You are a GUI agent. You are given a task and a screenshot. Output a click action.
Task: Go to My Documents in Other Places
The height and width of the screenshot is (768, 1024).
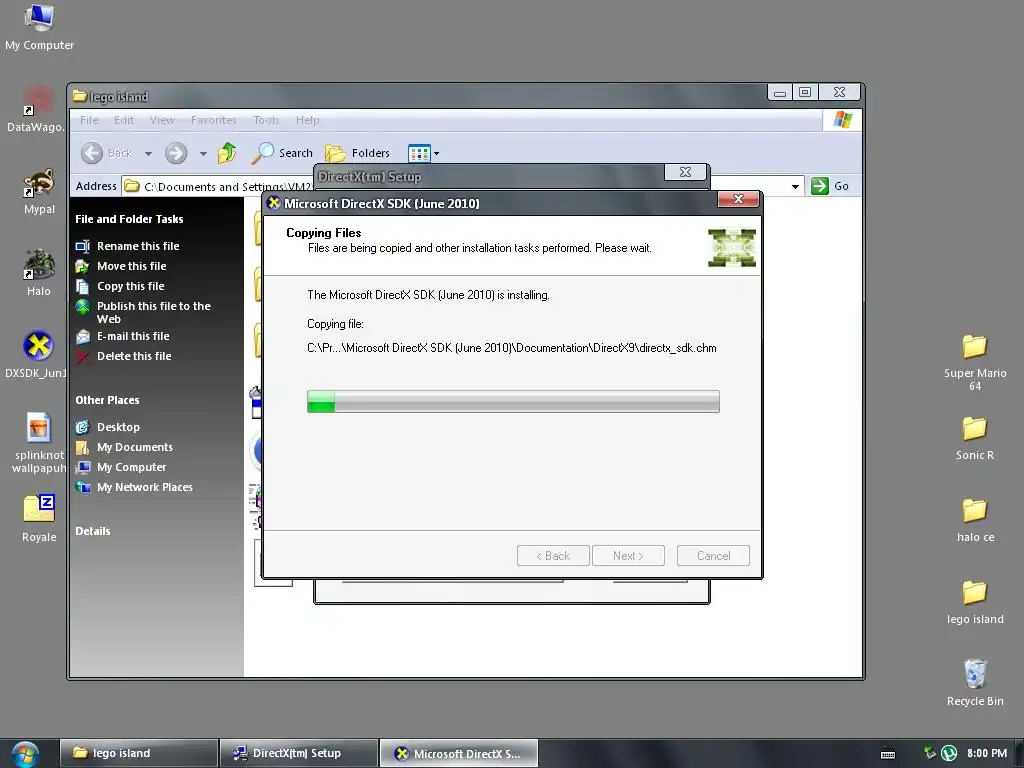(135, 447)
